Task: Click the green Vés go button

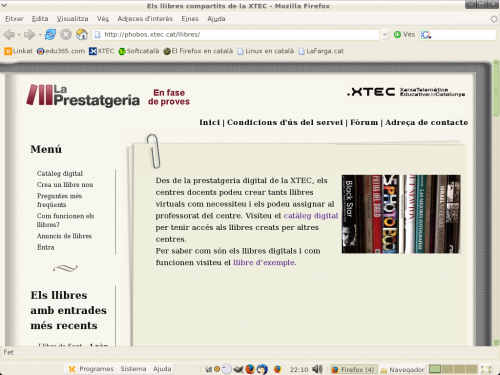Action: (x=404, y=34)
